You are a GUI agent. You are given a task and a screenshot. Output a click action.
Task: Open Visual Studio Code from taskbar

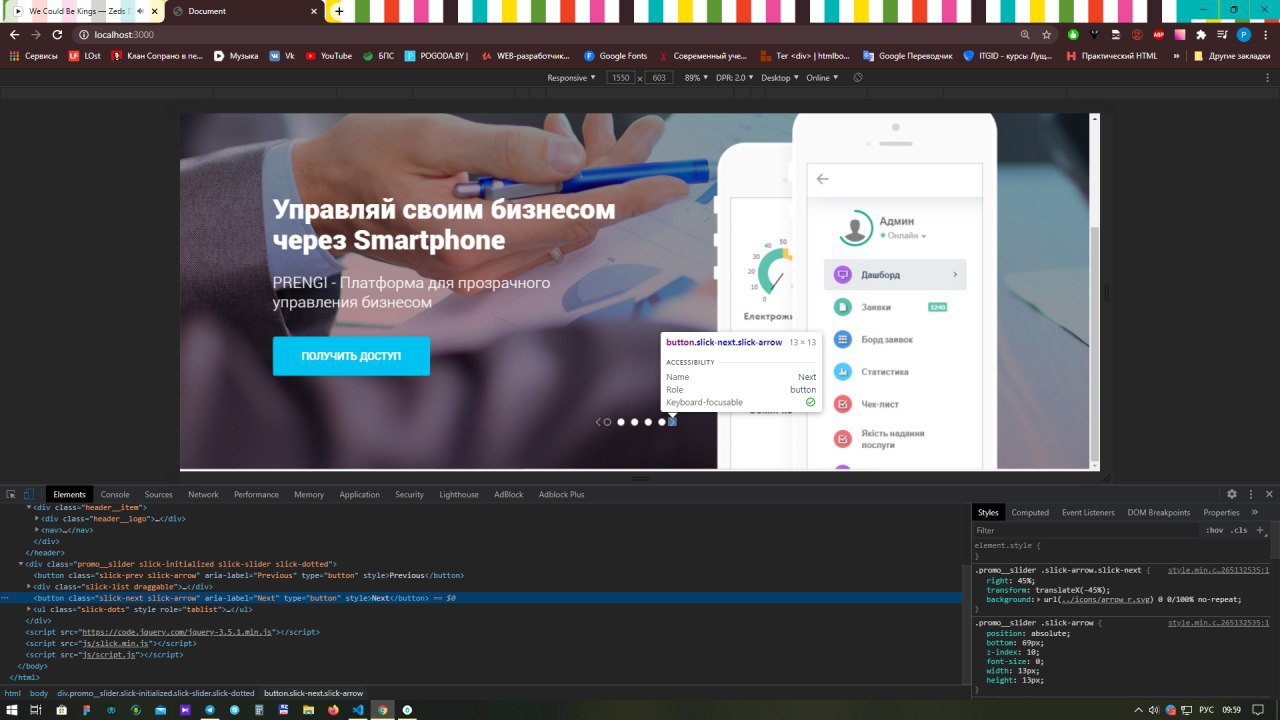(357, 710)
